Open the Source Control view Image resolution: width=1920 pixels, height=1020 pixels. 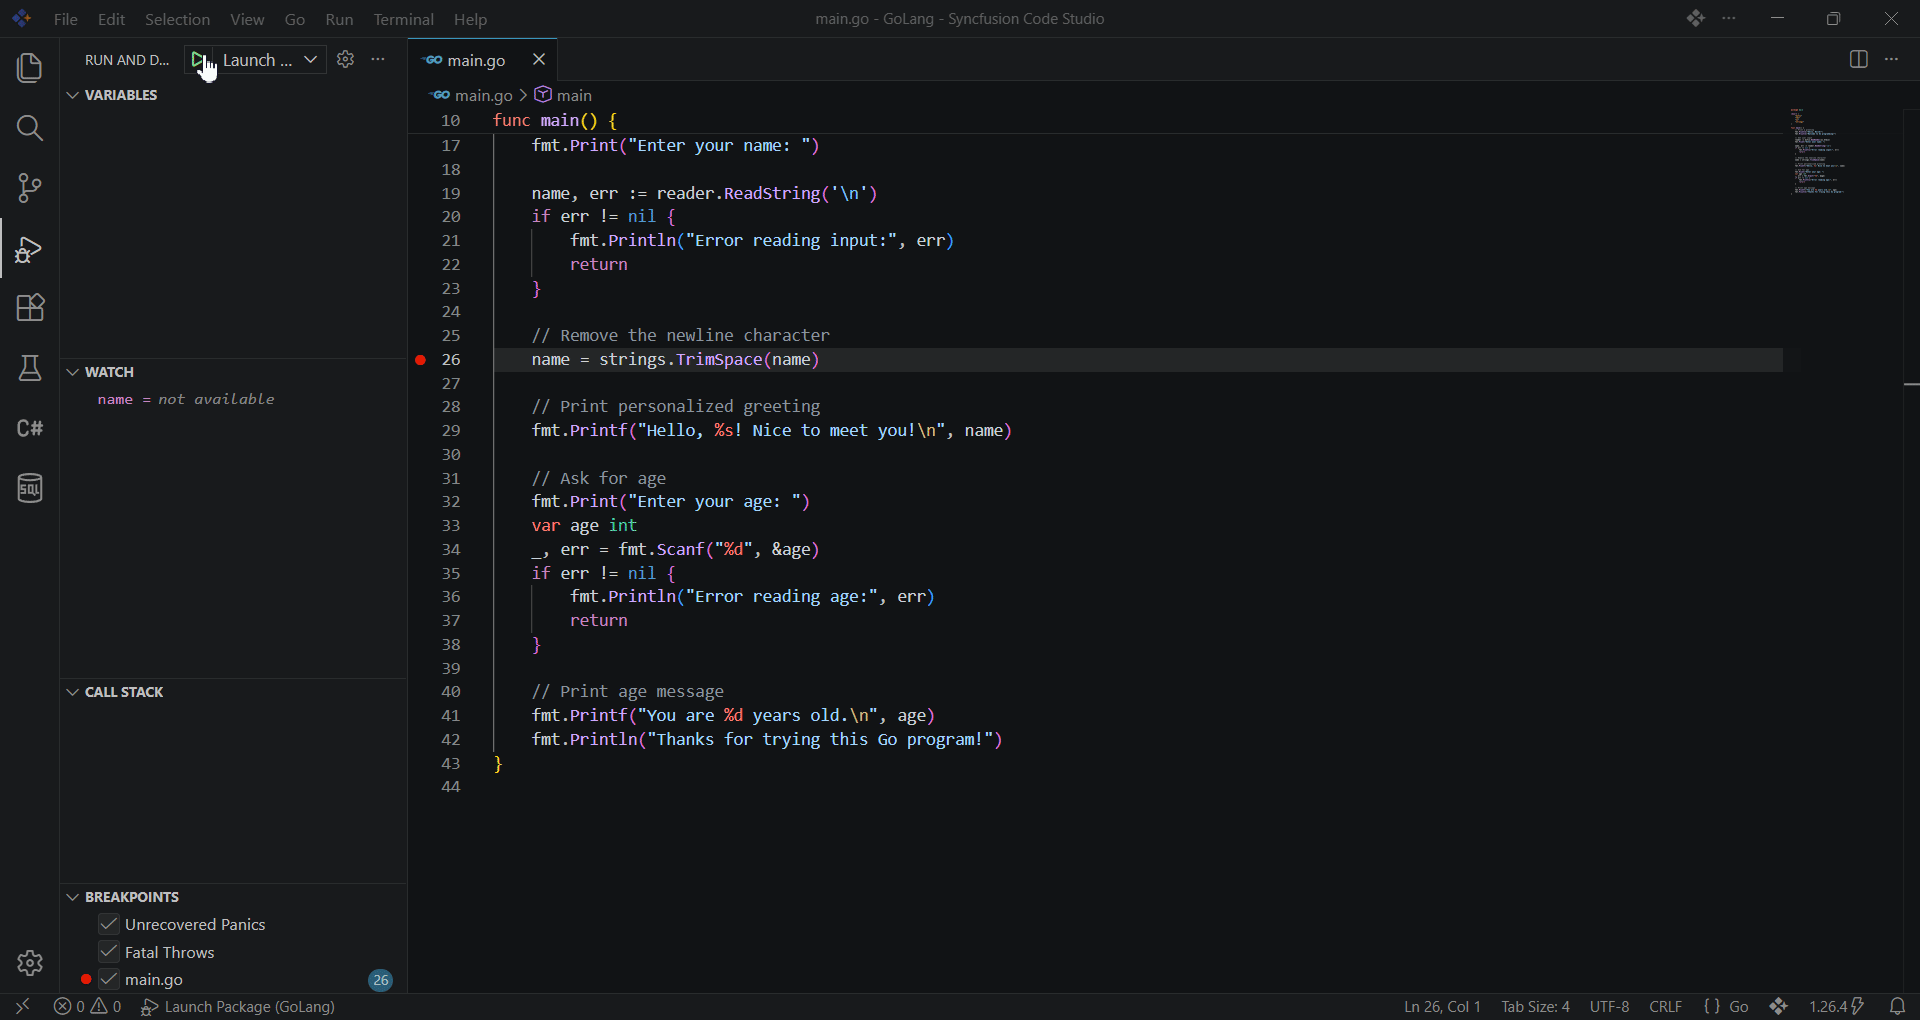[30, 188]
